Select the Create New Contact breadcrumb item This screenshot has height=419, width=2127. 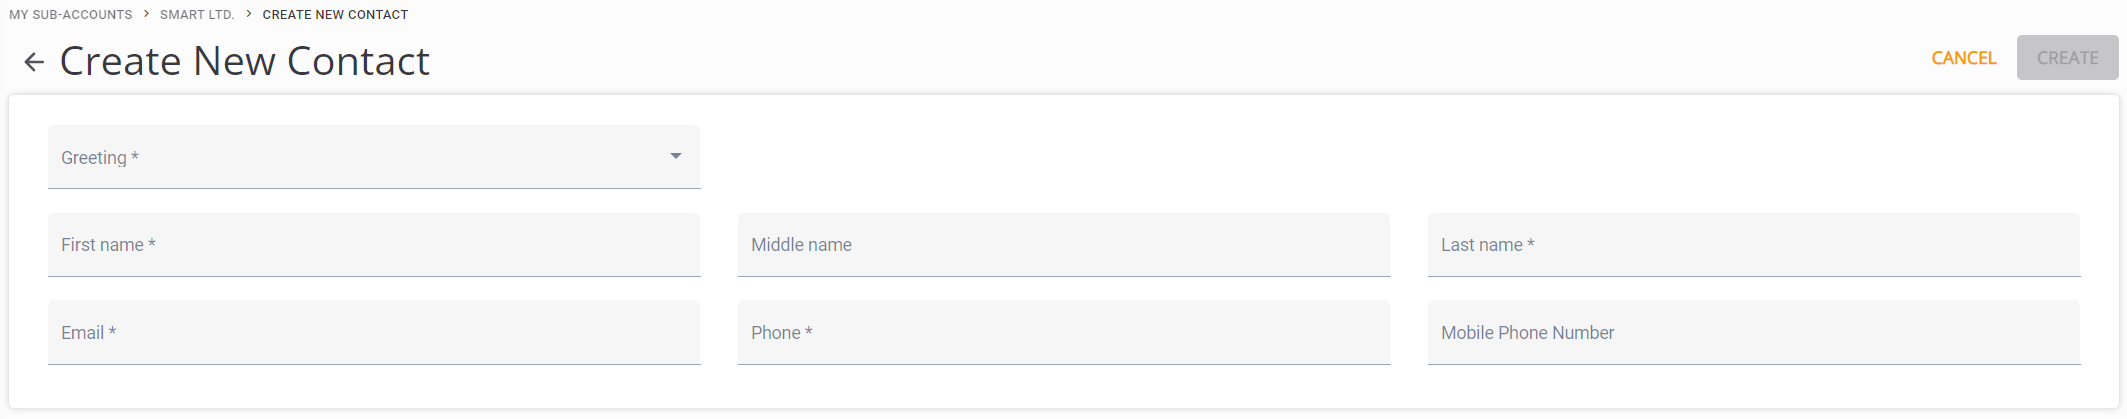(335, 15)
